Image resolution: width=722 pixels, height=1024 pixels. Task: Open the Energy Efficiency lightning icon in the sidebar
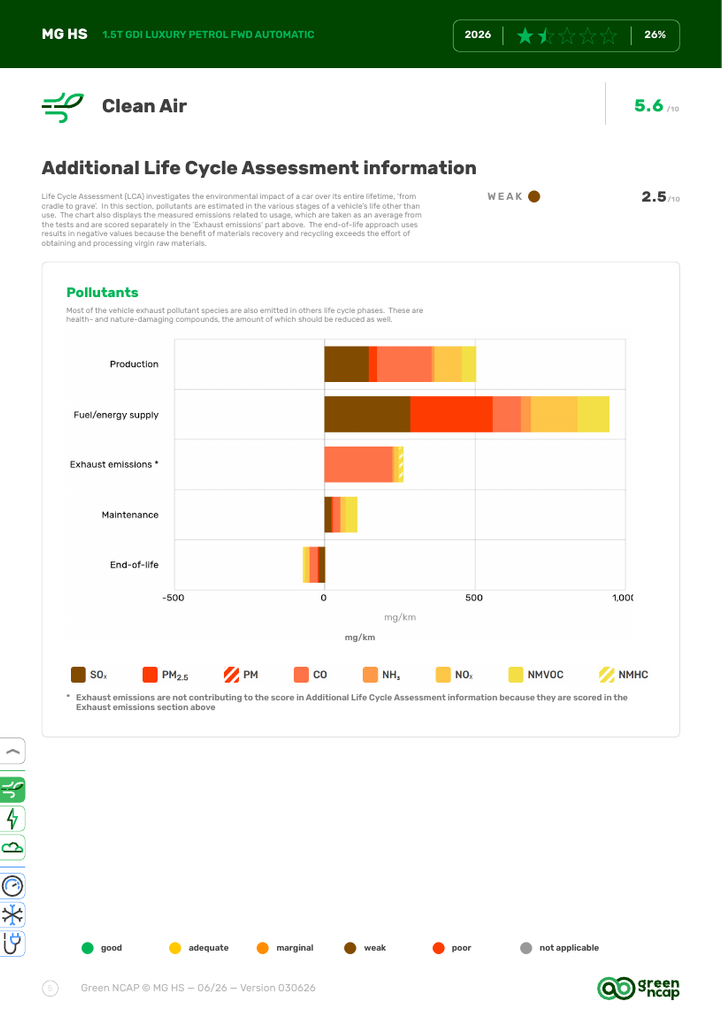click(x=12, y=818)
